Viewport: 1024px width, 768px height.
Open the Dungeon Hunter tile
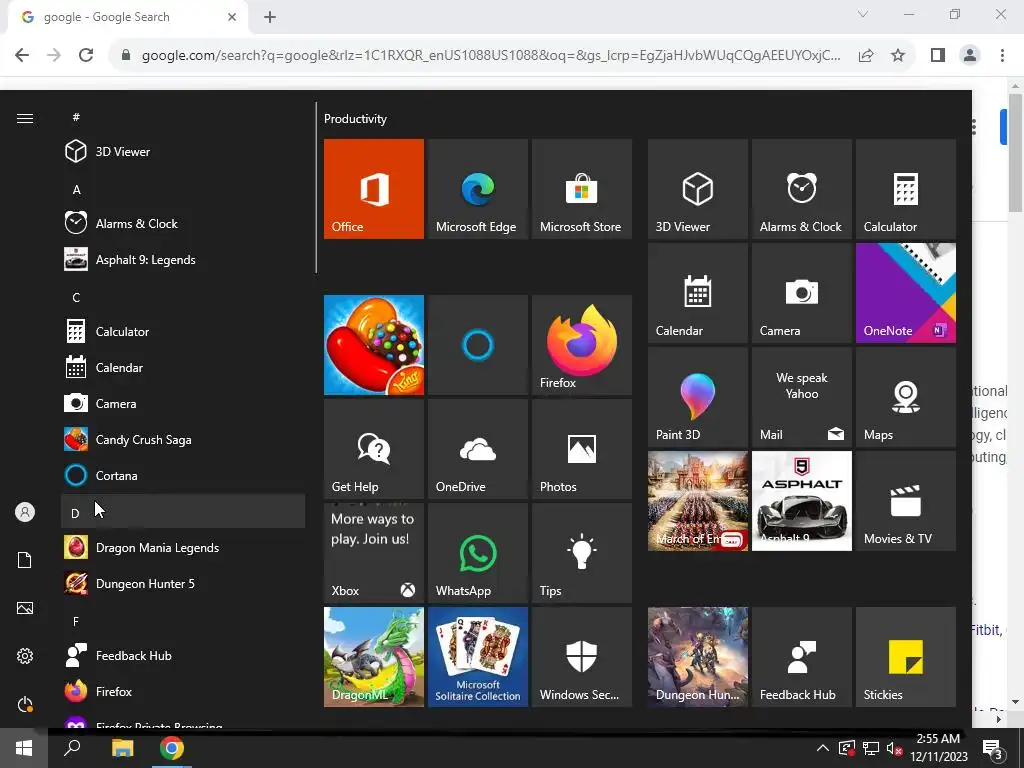coord(697,656)
